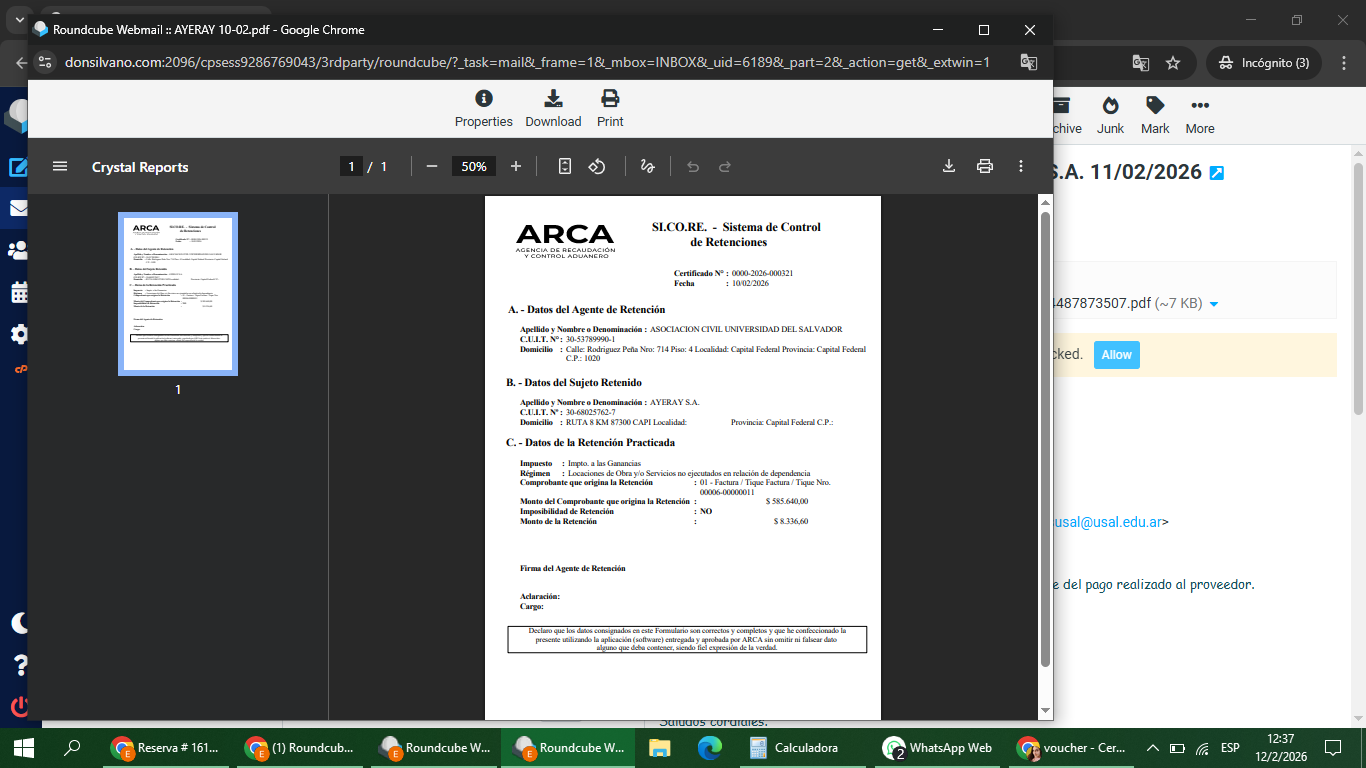Click the fit to page icon

(x=565, y=166)
